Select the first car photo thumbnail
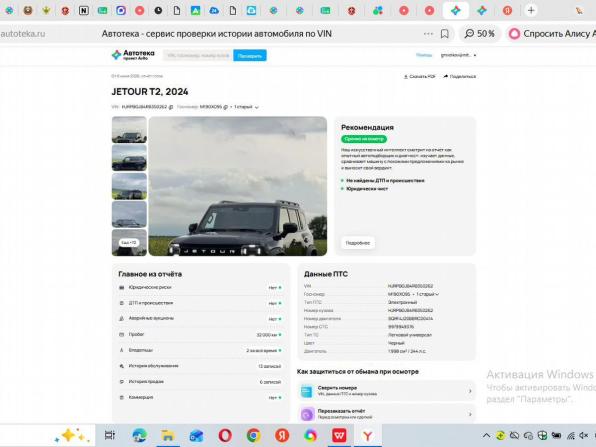The height and width of the screenshot is (447, 596). [x=129, y=130]
